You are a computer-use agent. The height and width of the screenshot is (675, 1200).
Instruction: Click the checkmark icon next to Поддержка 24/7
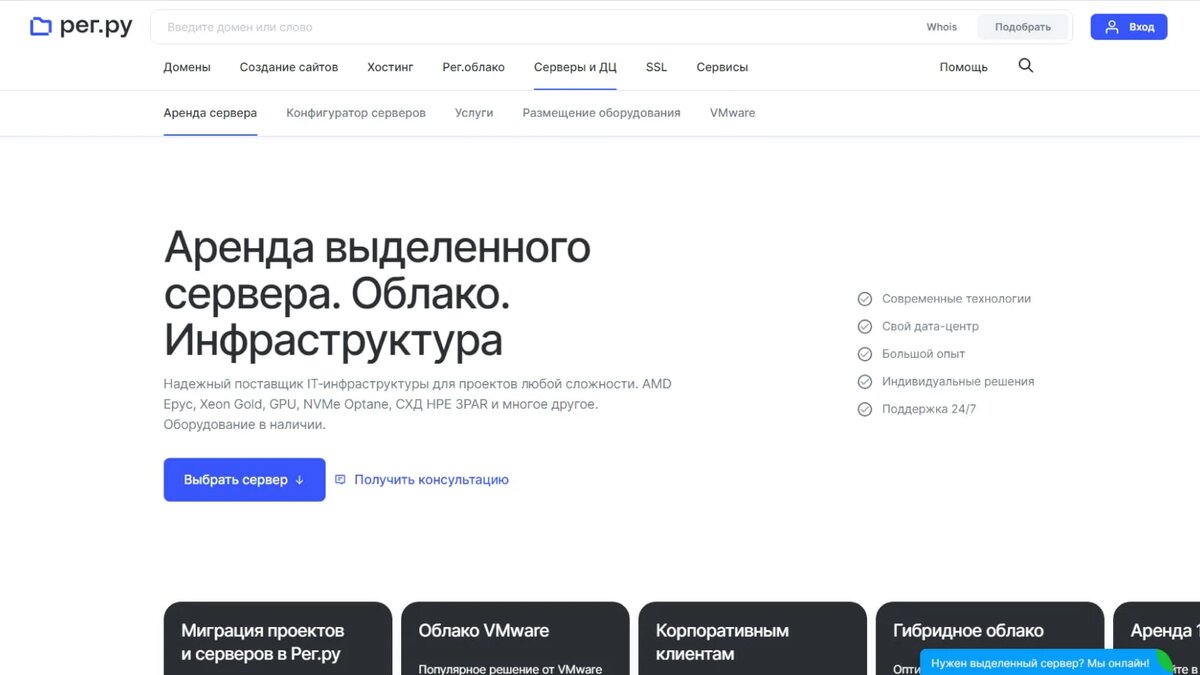(865, 409)
